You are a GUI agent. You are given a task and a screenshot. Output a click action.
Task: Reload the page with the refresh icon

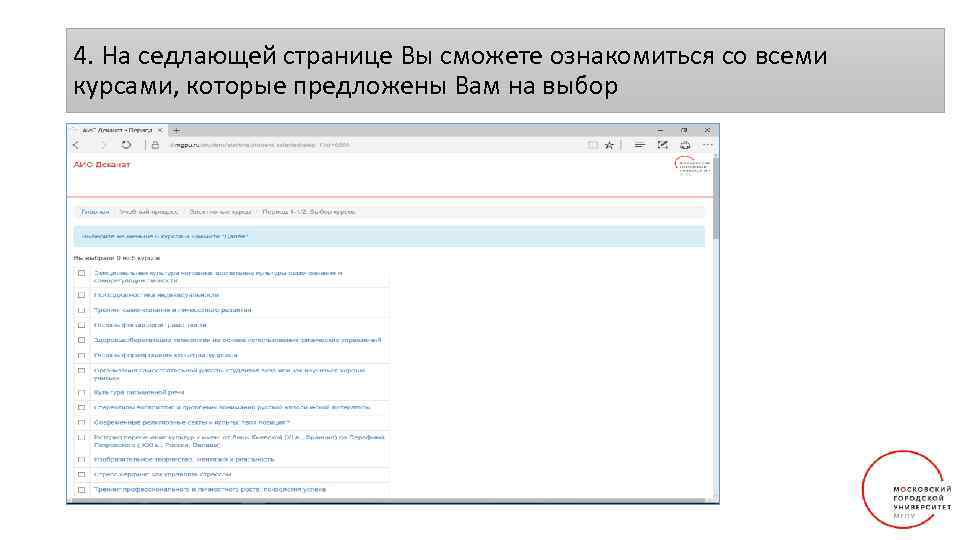point(126,145)
